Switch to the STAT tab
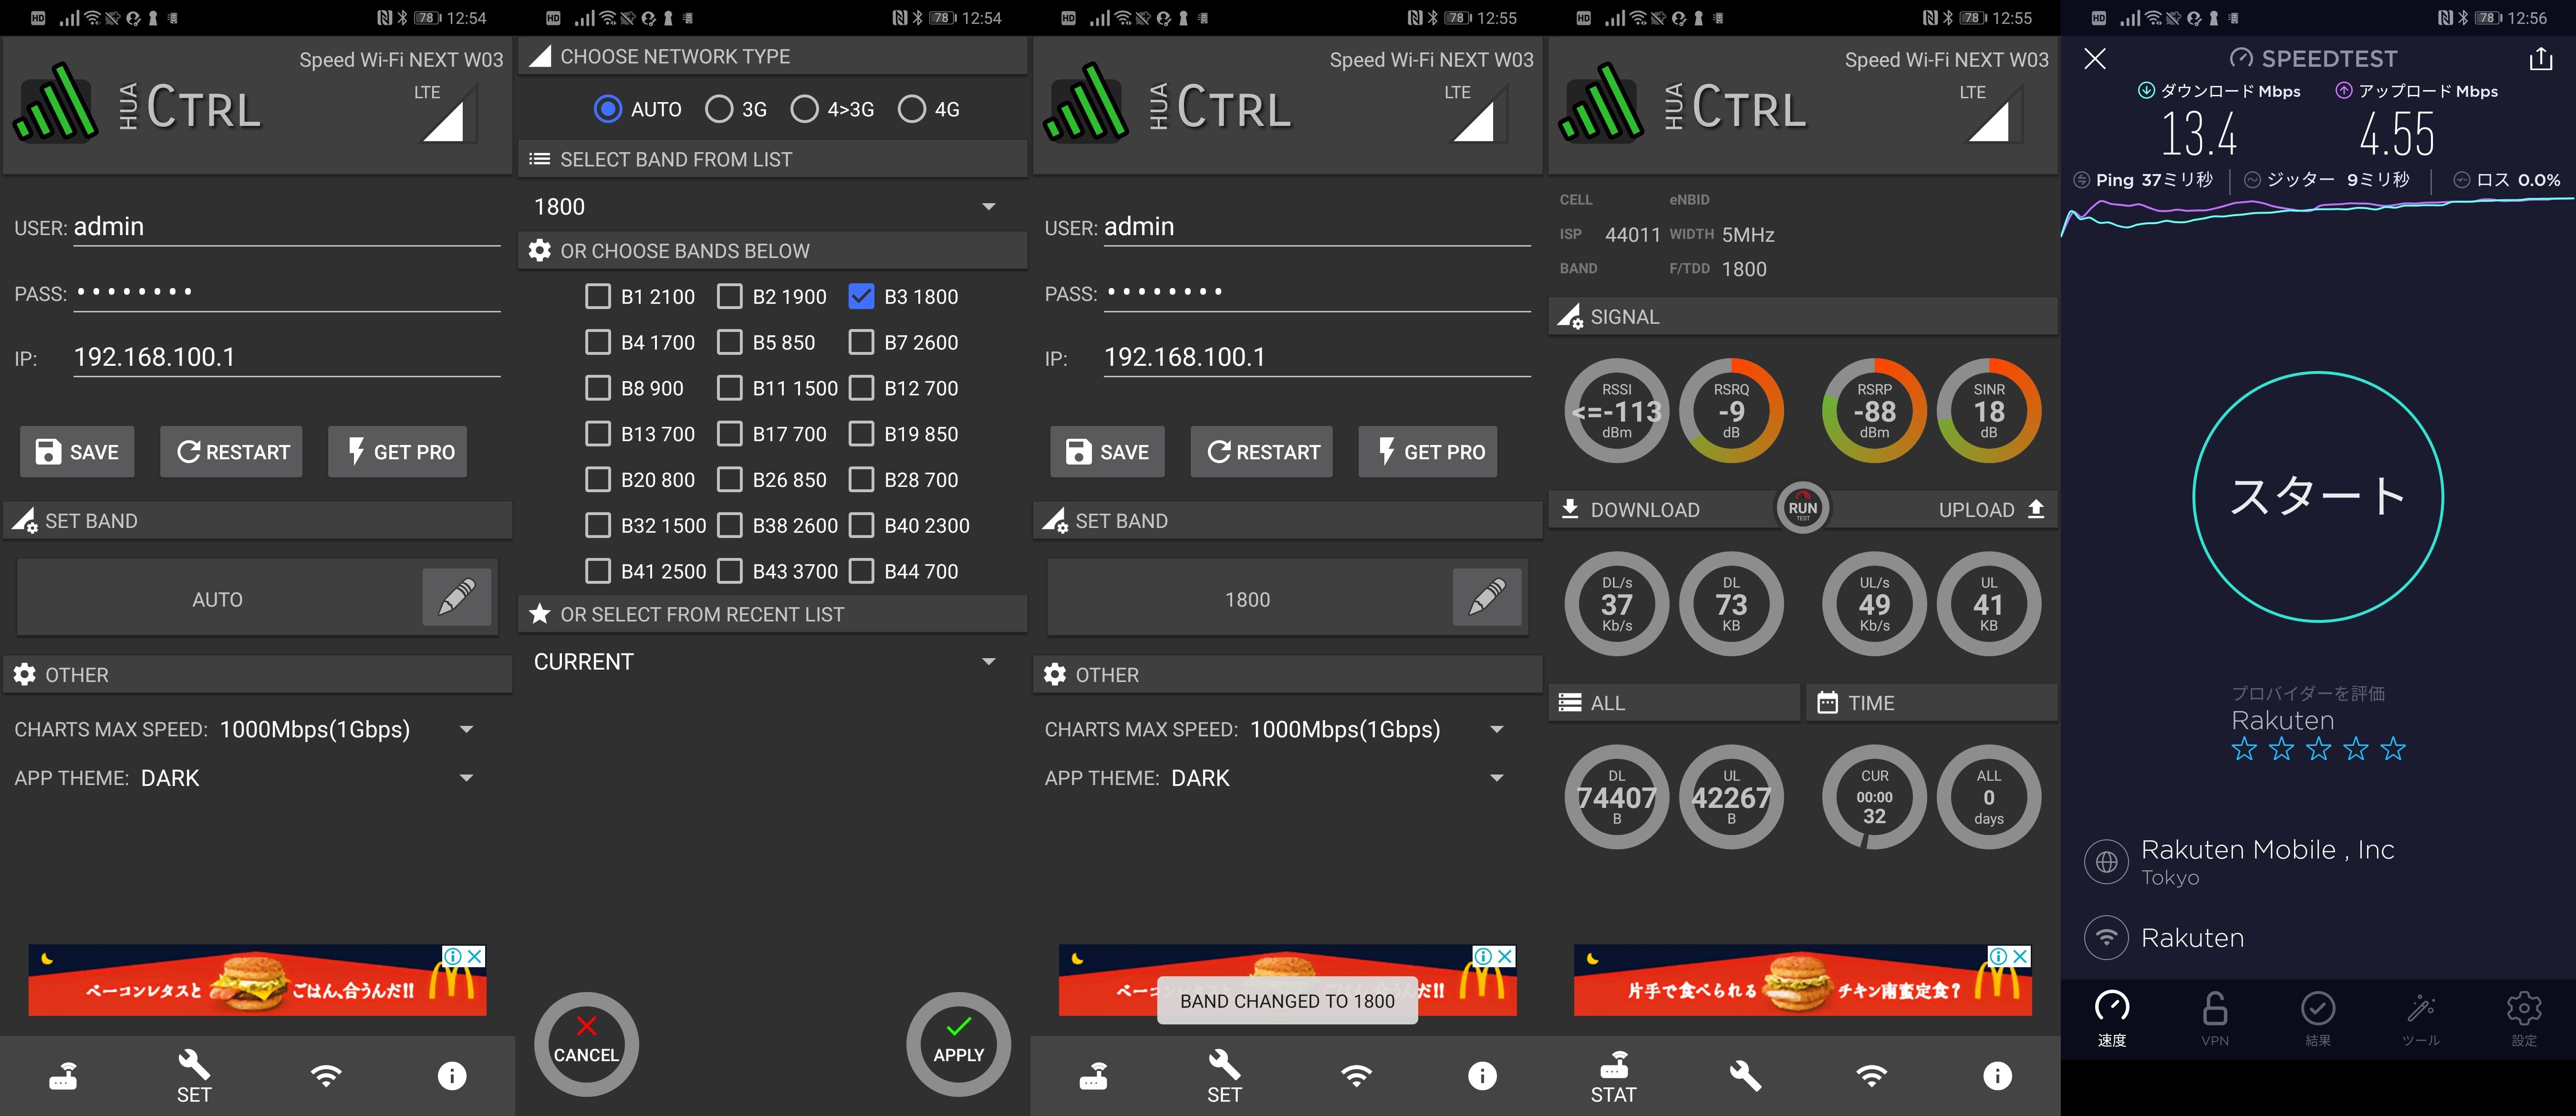2576x1116 pixels. [1613, 1077]
